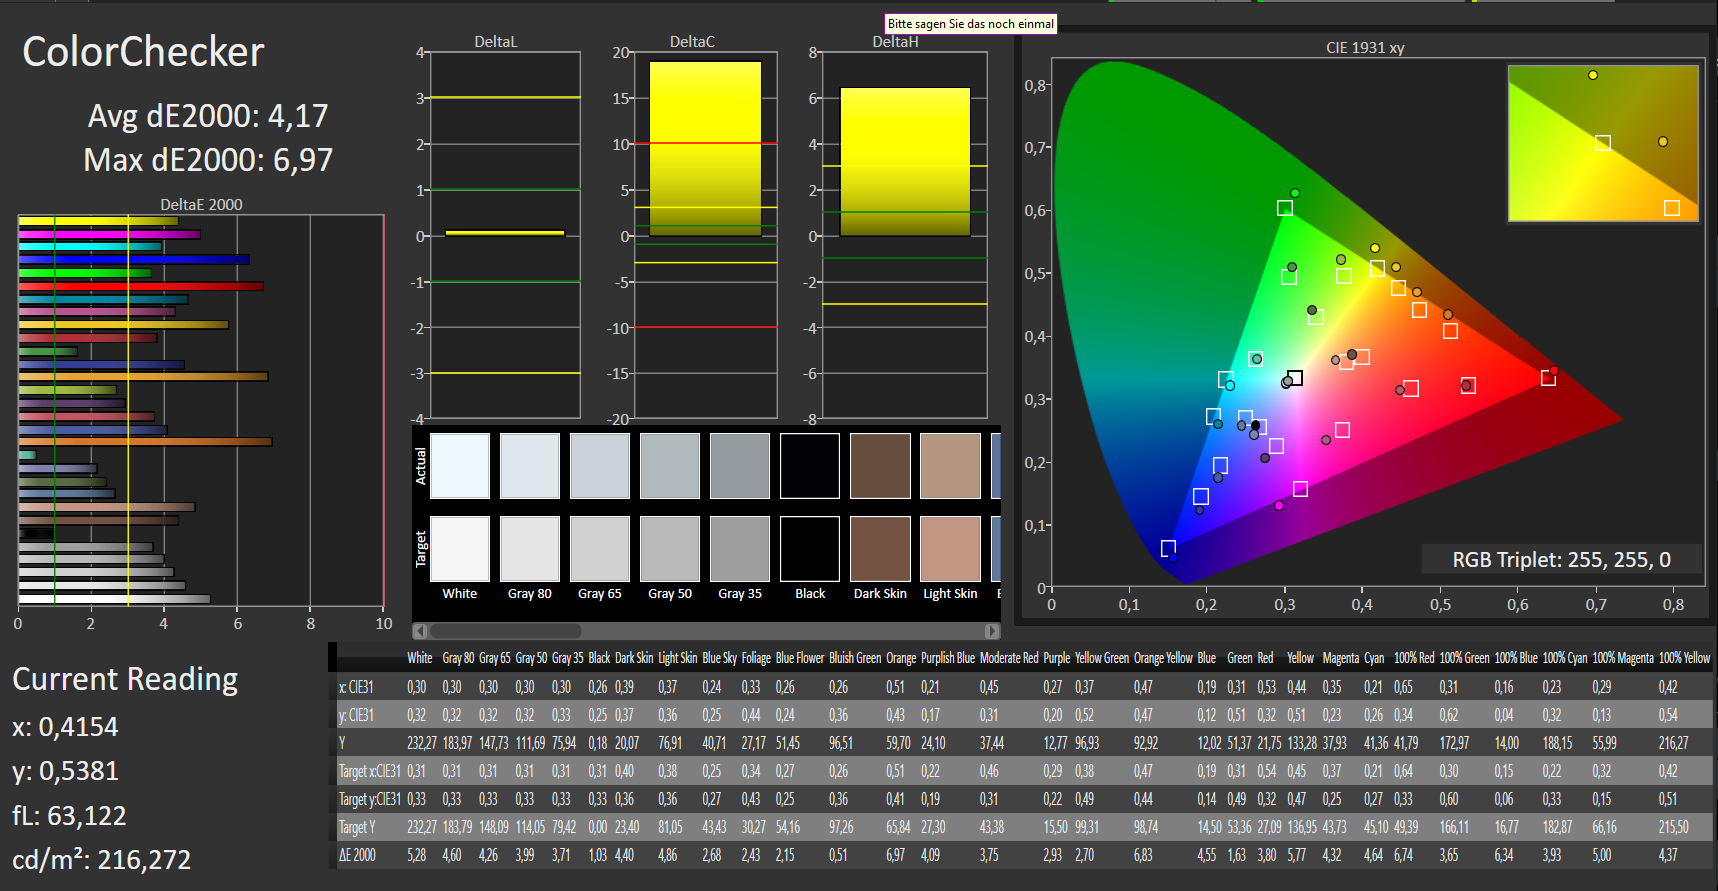Click the "ΔE 2000" table row label
The image size is (1718, 891).
pos(357,855)
